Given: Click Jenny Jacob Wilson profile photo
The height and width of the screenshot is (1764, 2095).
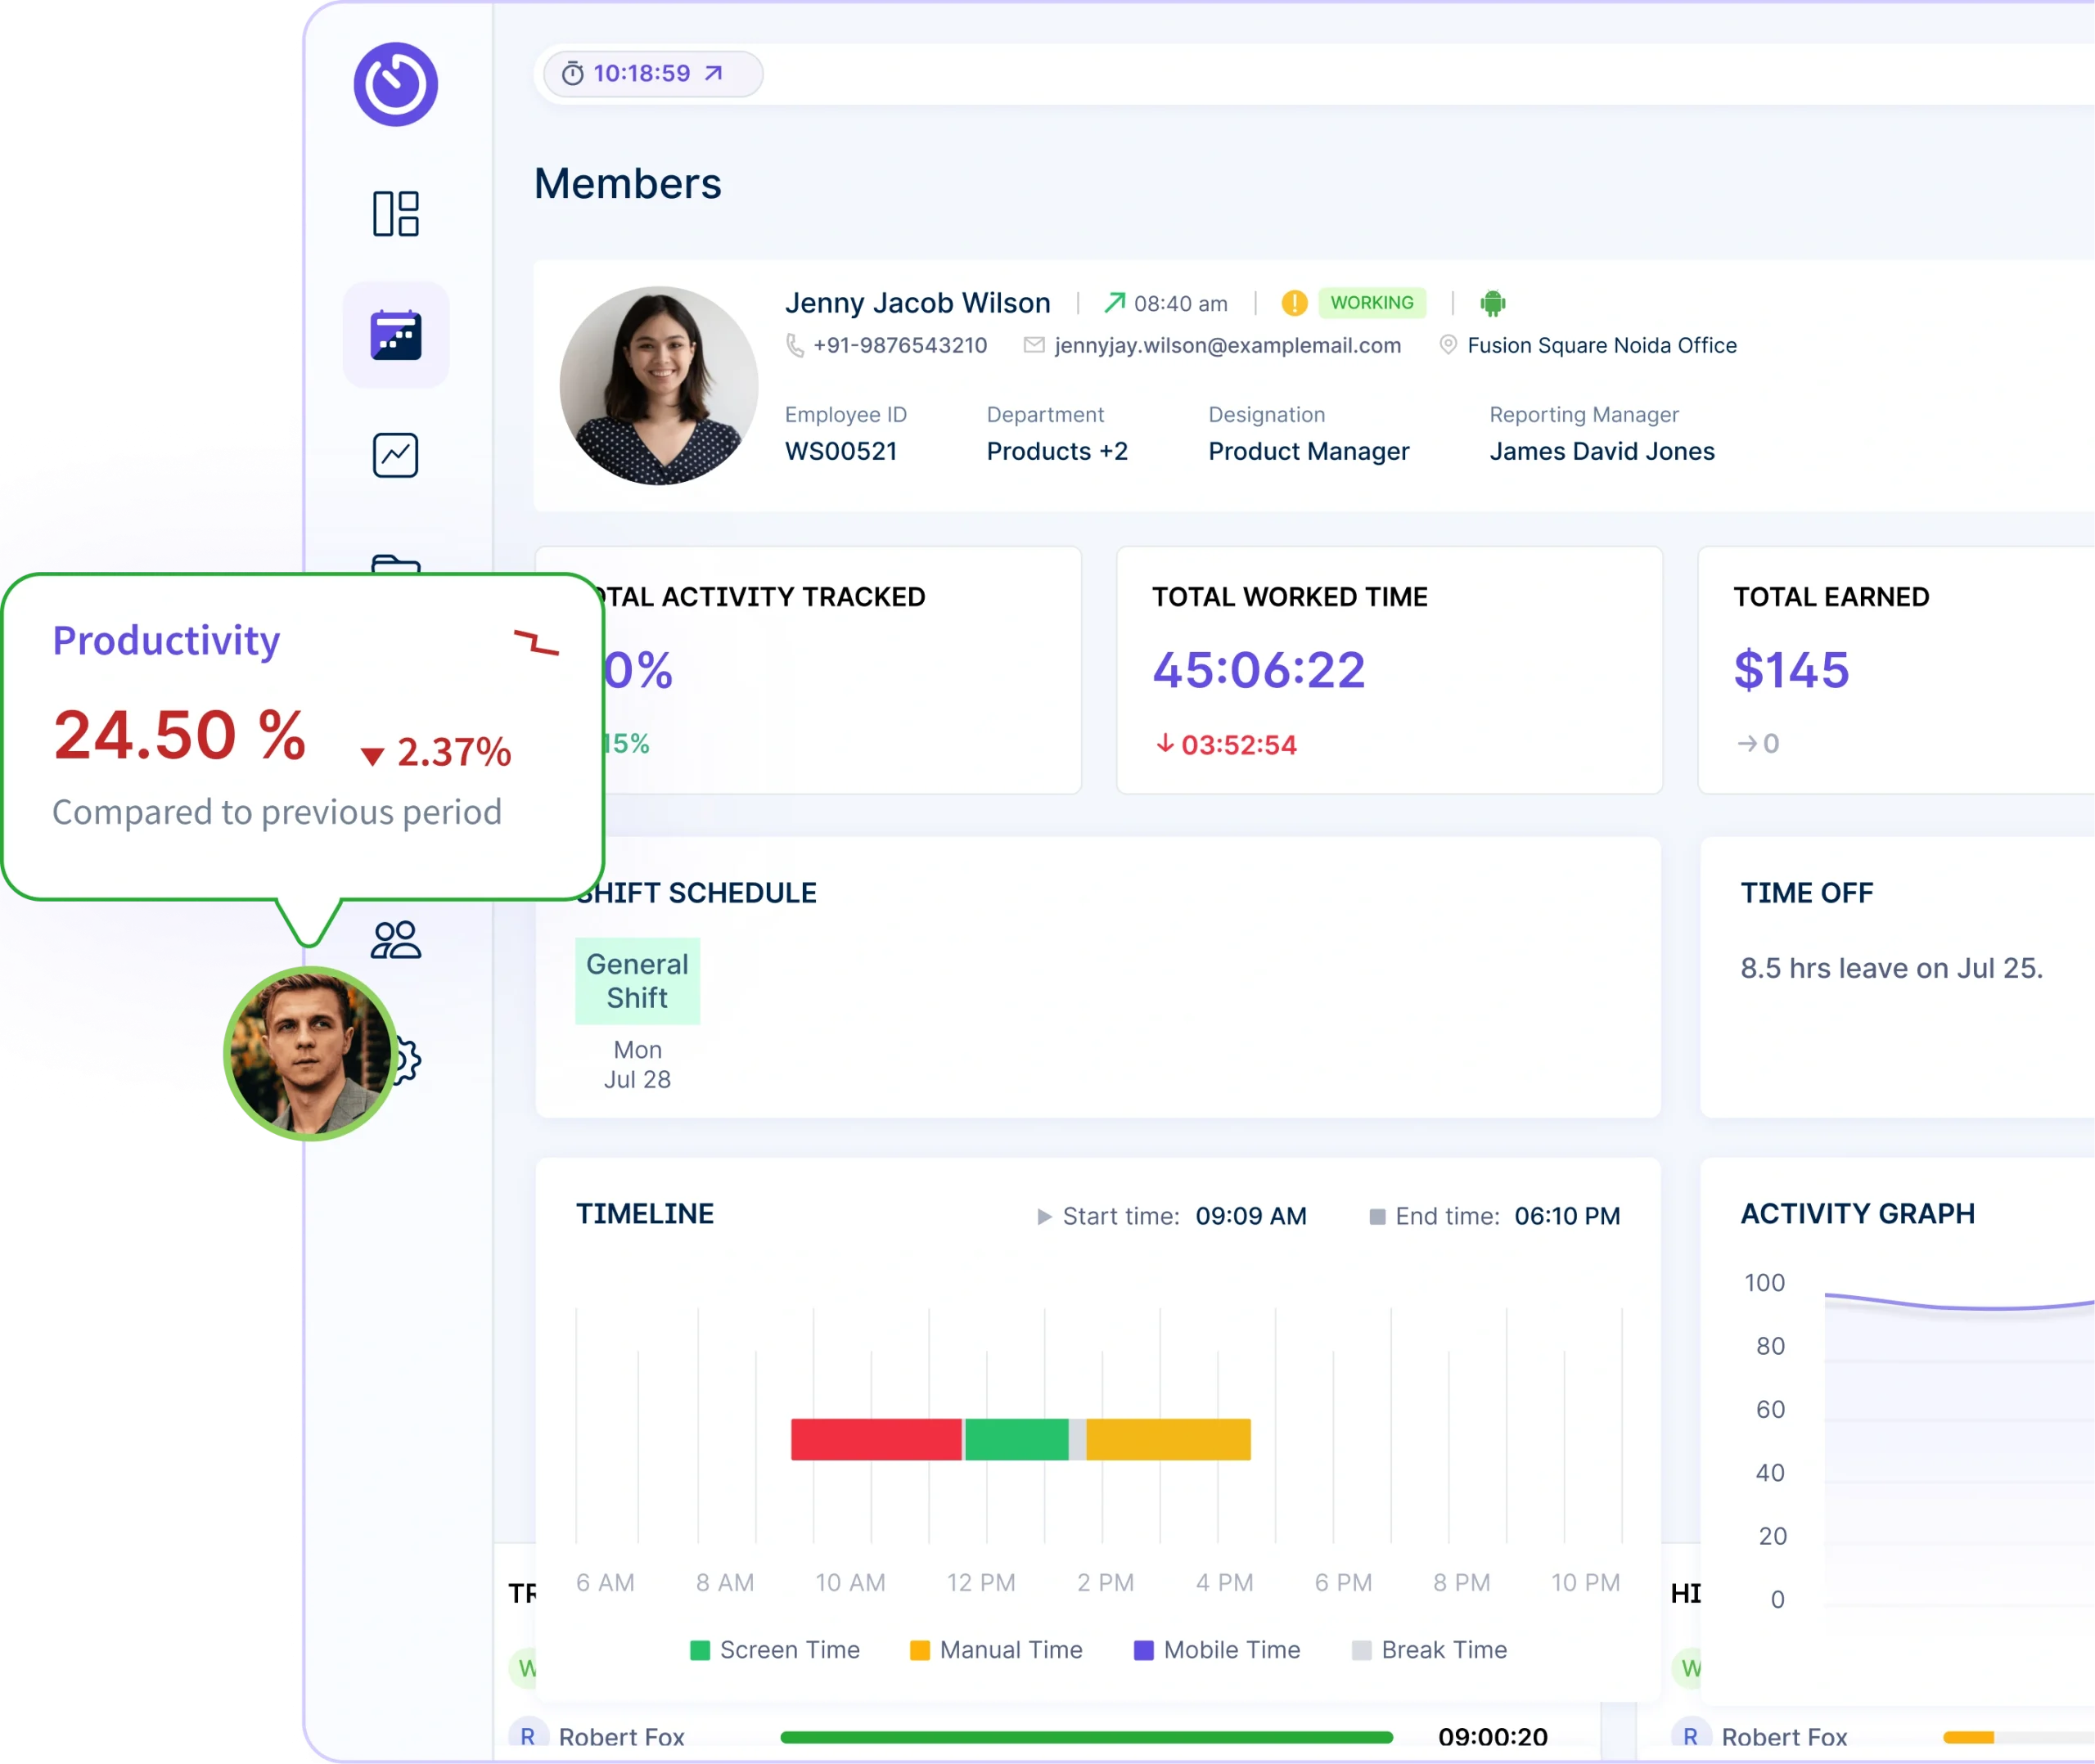Looking at the screenshot, I should [x=658, y=386].
